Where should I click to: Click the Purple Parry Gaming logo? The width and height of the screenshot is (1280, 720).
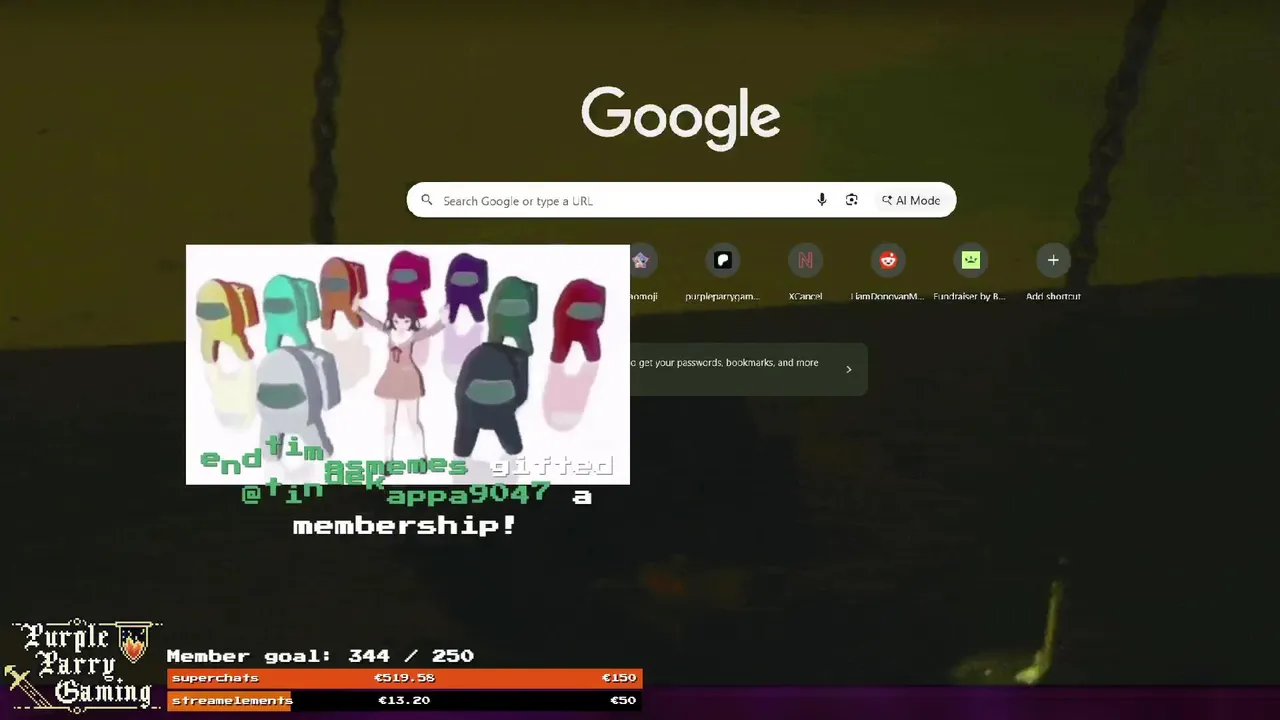(x=82, y=665)
